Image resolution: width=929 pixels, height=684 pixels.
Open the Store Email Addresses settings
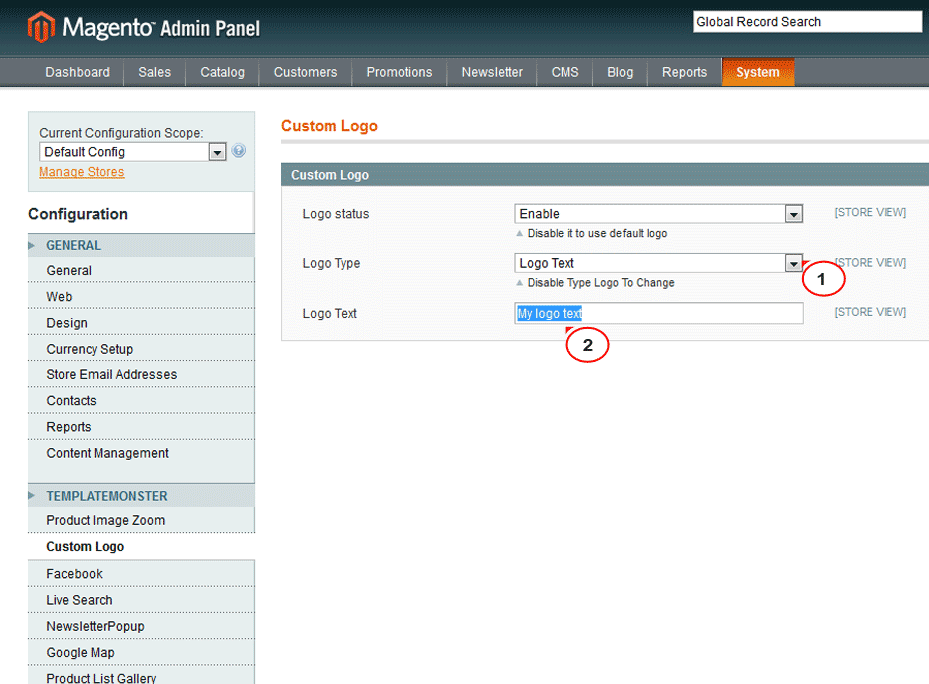(111, 374)
